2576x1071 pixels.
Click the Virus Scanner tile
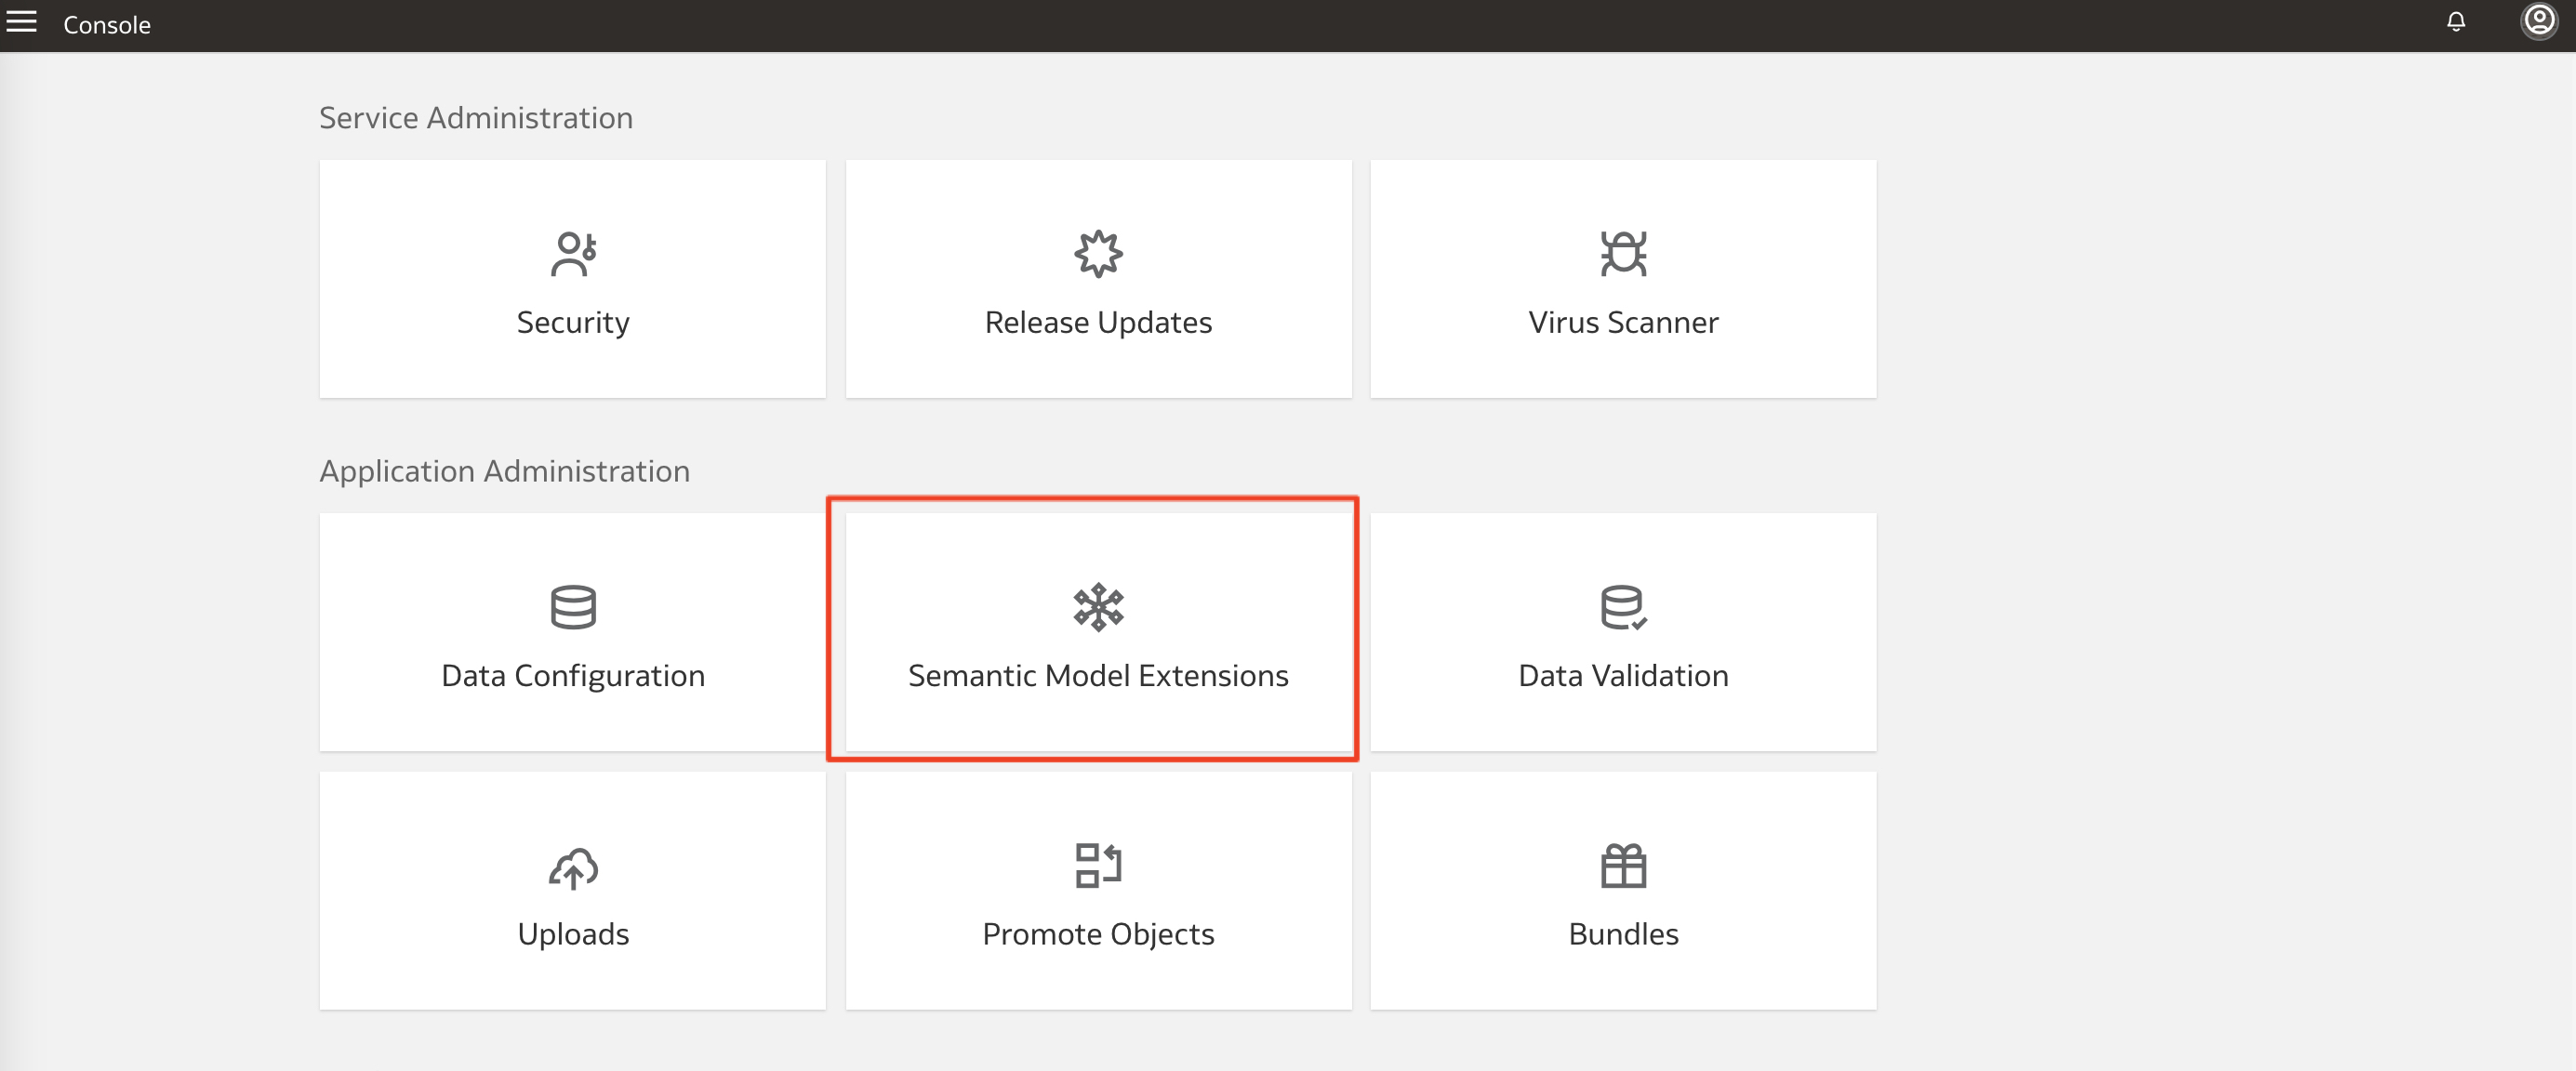(x=1622, y=280)
